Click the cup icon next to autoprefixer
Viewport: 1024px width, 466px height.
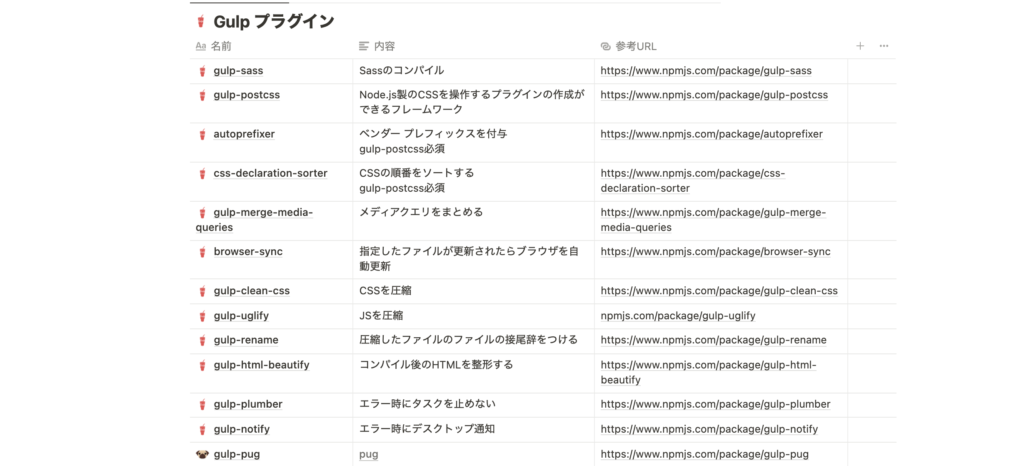202,134
